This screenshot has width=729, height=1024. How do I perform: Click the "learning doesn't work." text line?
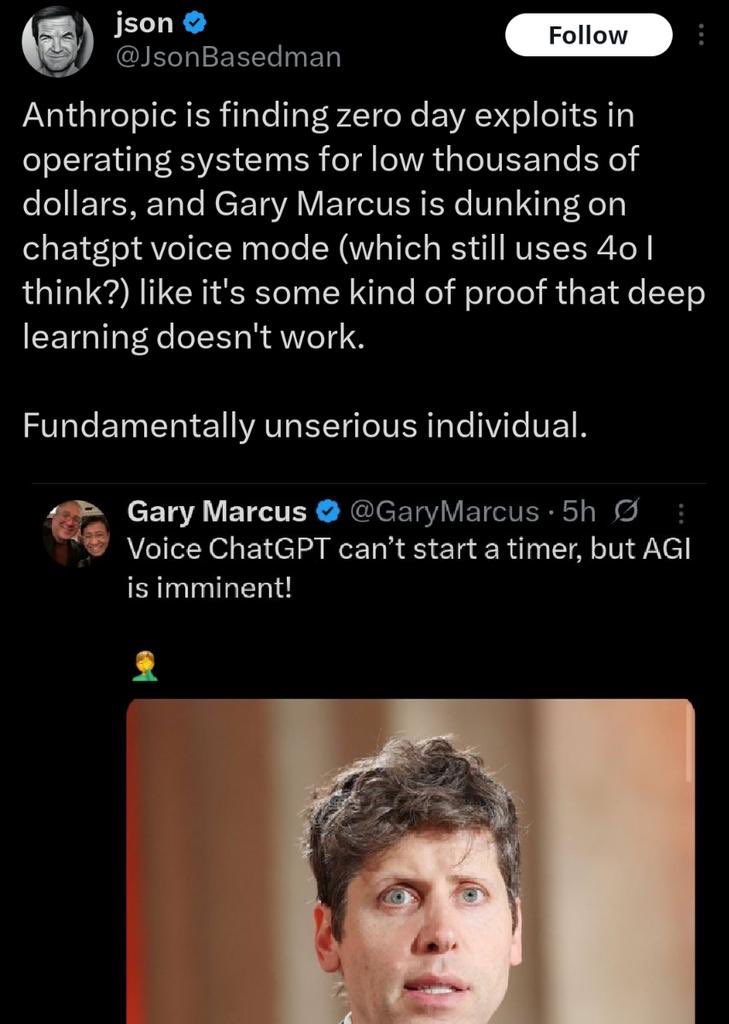[x=187, y=339]
